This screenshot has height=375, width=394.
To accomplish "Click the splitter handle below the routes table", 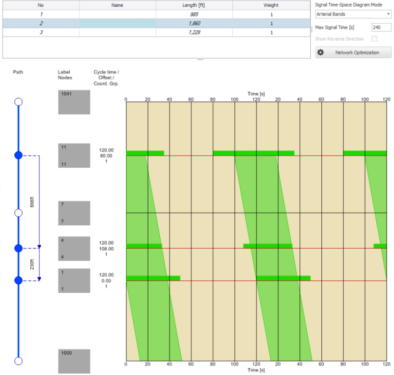I will (200, 60).
